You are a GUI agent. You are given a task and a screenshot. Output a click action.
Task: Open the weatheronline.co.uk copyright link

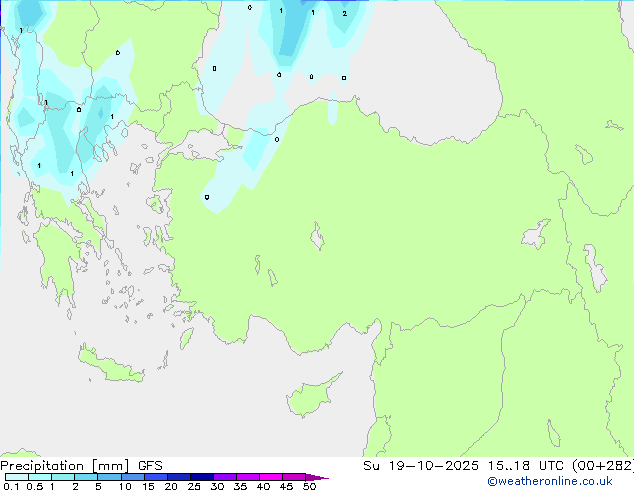[x=550, y=481]
